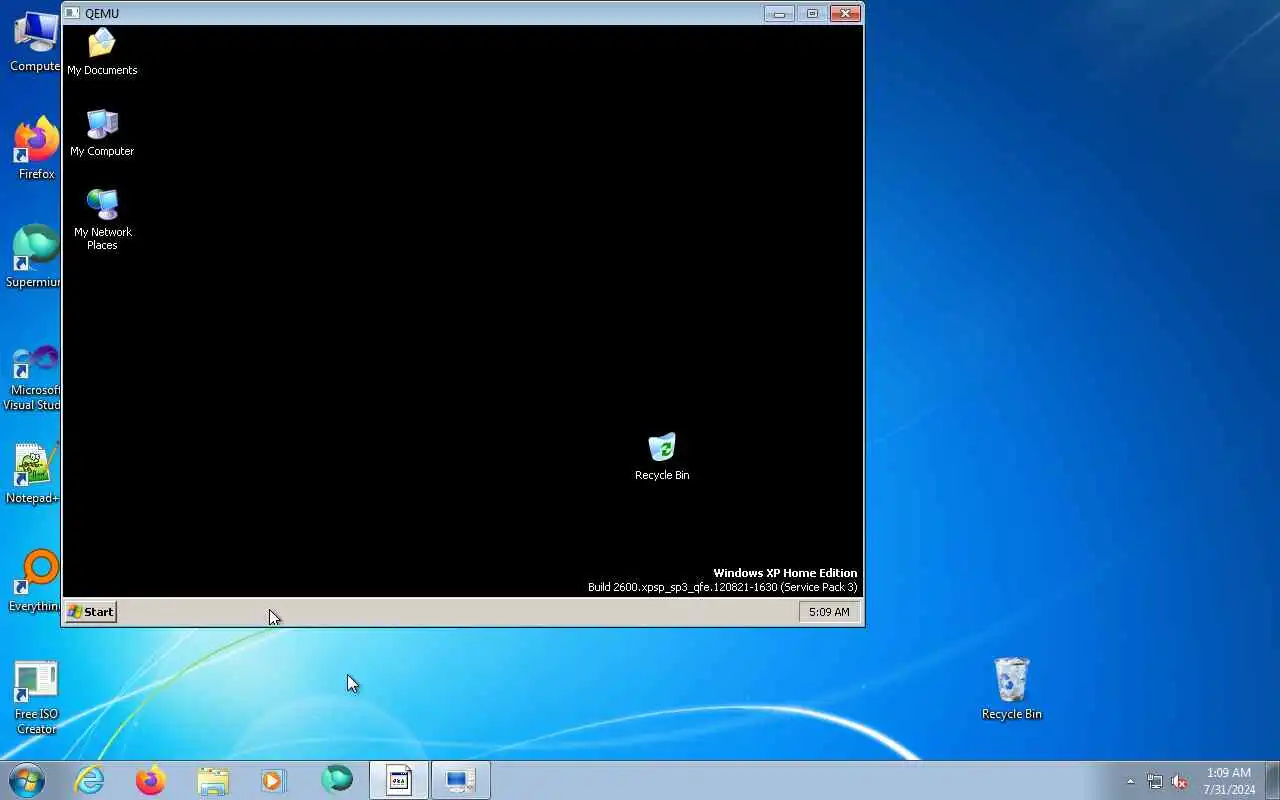Viewport: 1280px width, 800px height.
Task: Launch Firefox desktop shortcut
Action: [x=36, y=149]
